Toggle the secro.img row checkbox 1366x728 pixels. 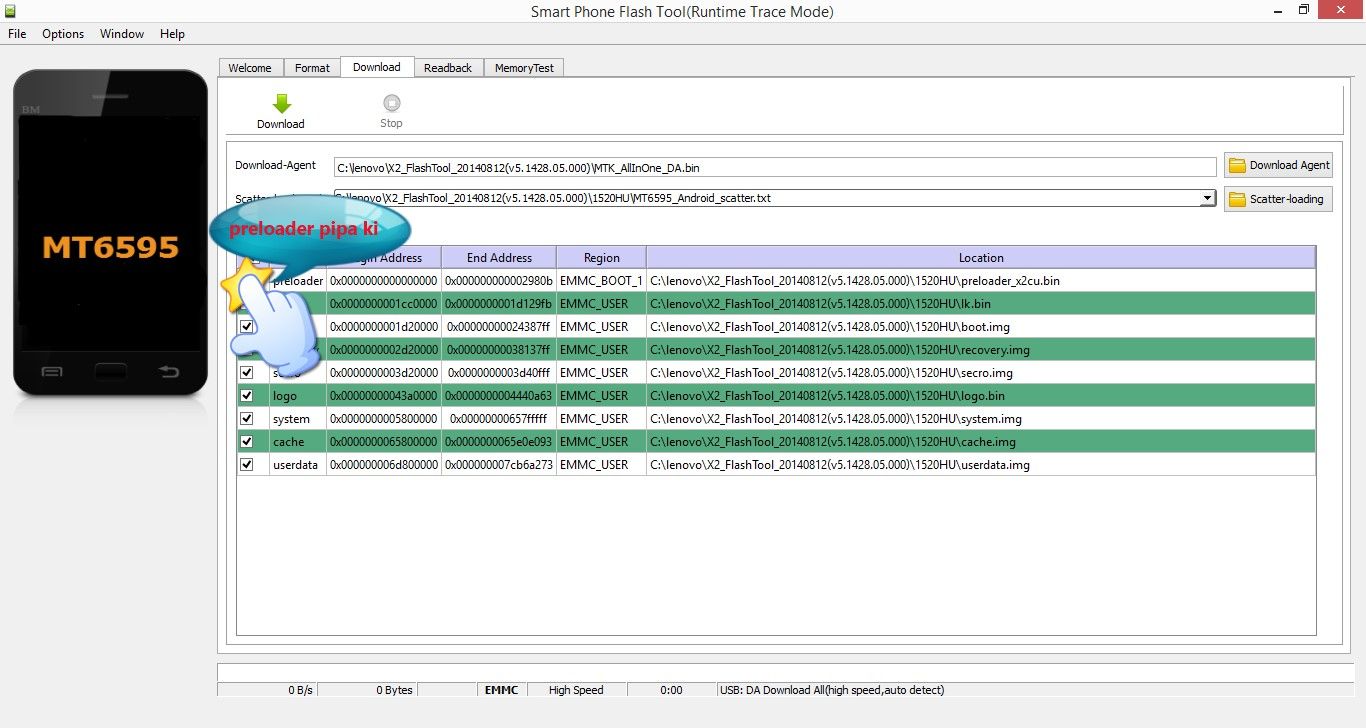pos(246,372)
